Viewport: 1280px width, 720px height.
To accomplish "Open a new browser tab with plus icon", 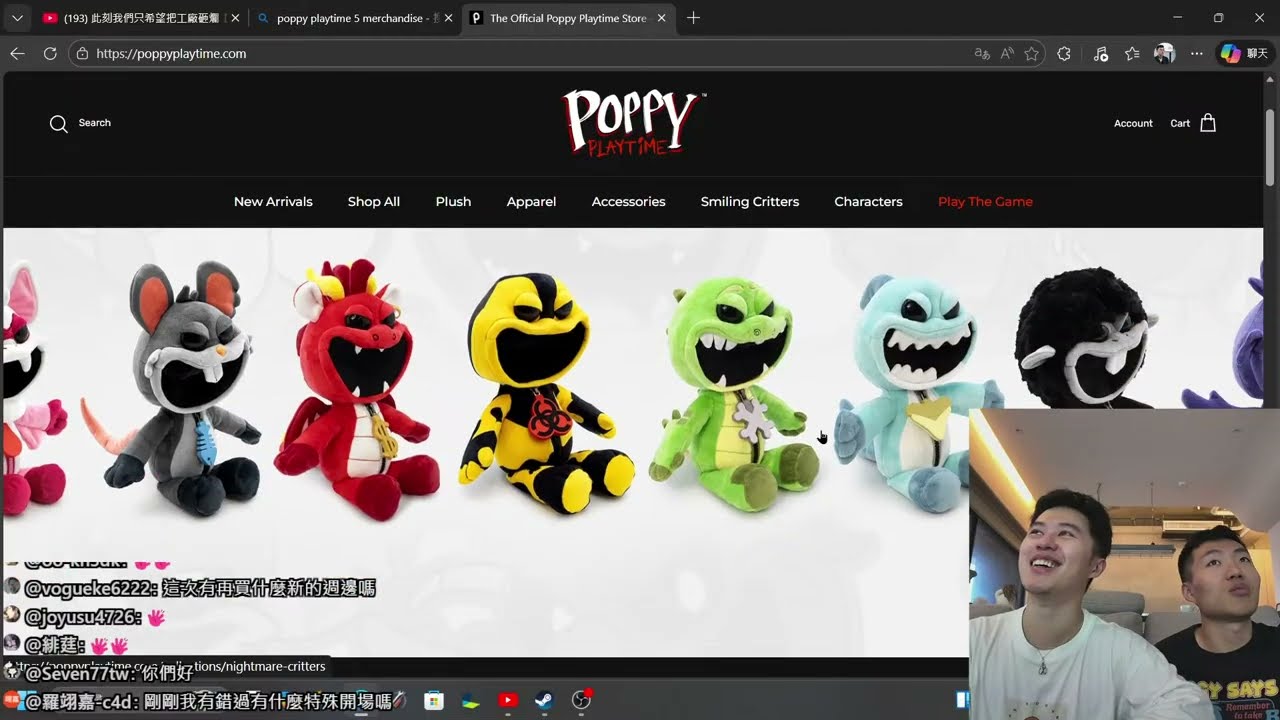I will [694, 18].
